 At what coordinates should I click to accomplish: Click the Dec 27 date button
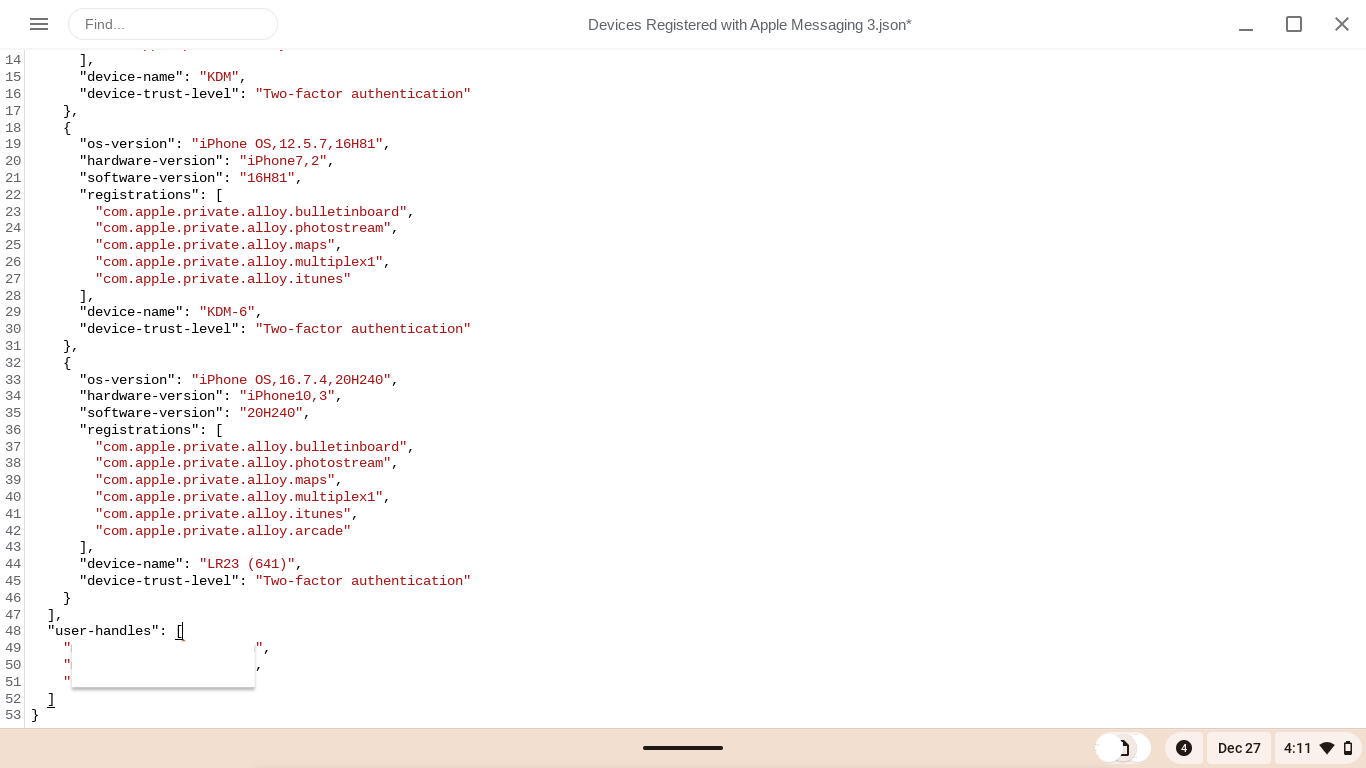1239,748
